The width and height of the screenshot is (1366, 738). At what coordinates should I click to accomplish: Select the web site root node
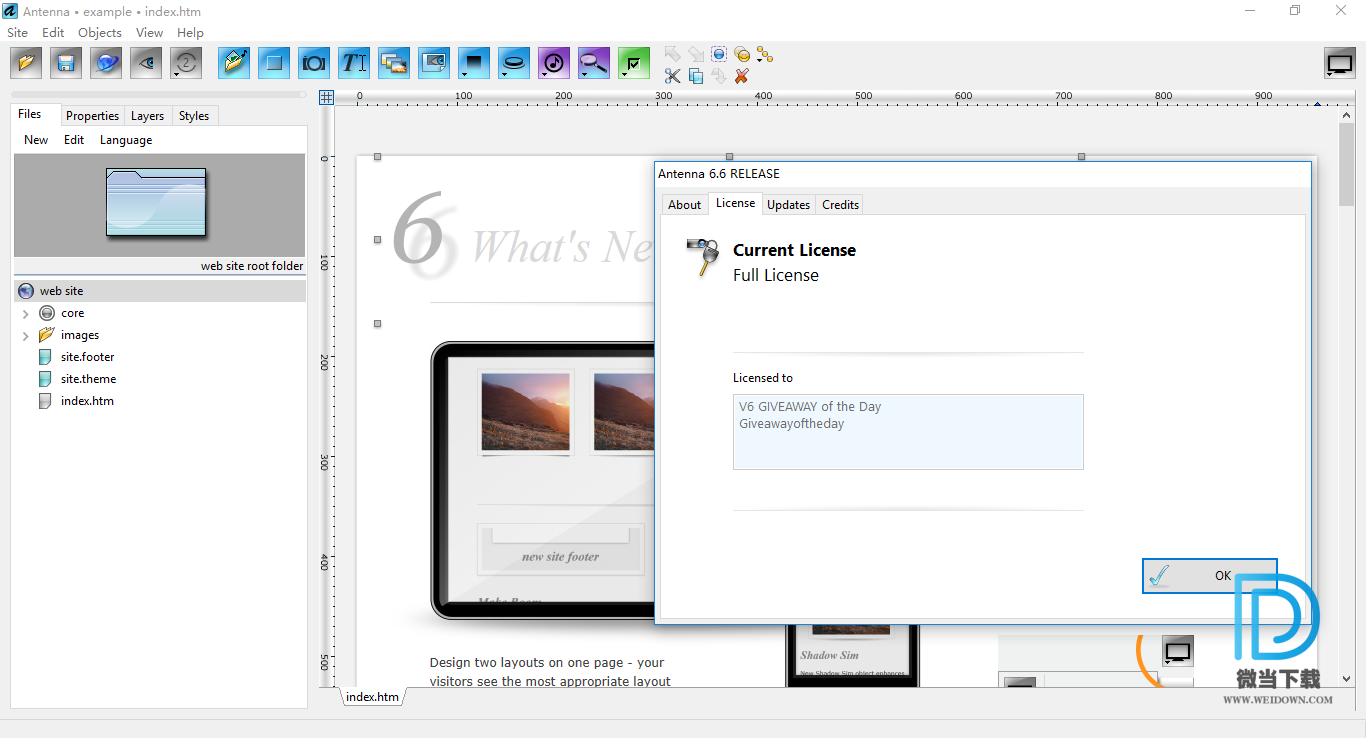pos(160,291)
